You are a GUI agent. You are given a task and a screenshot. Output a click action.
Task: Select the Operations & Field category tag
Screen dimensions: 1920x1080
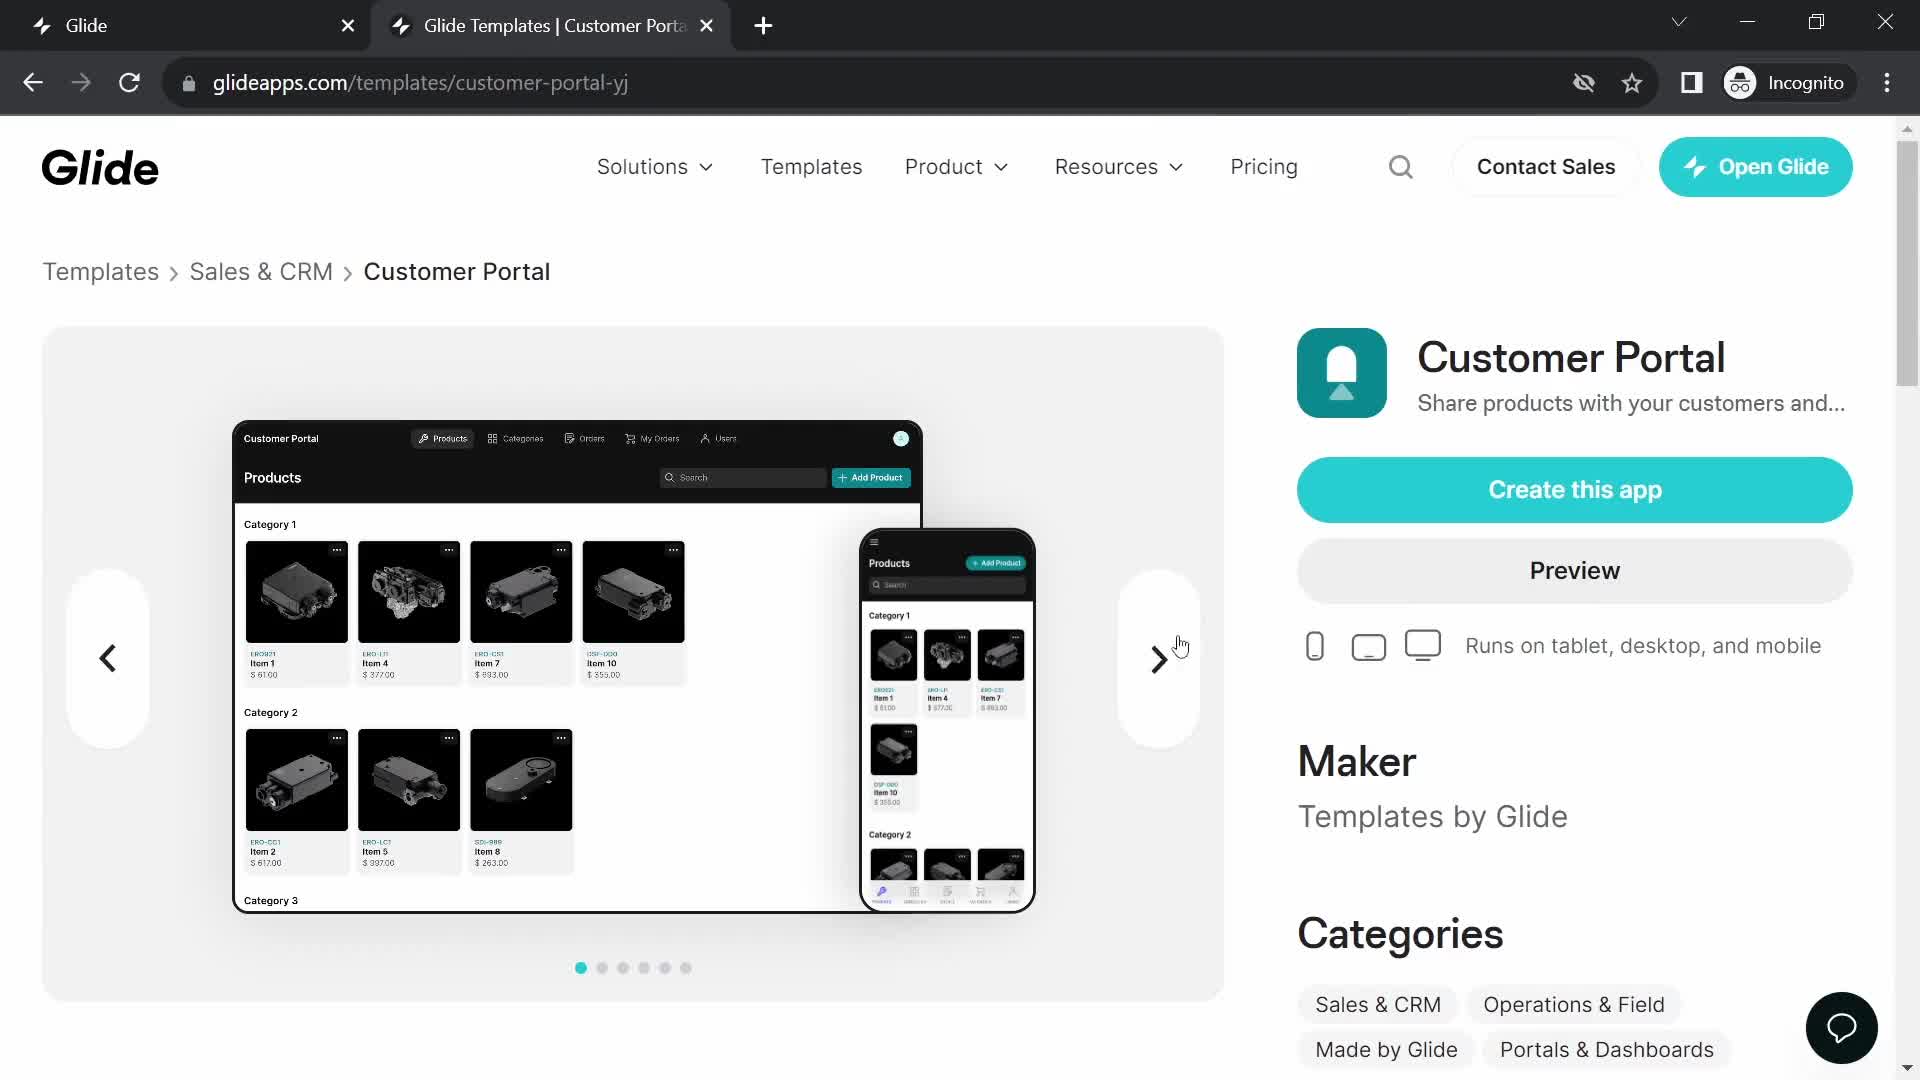pyautogui.click(x=1574, y=1005)
